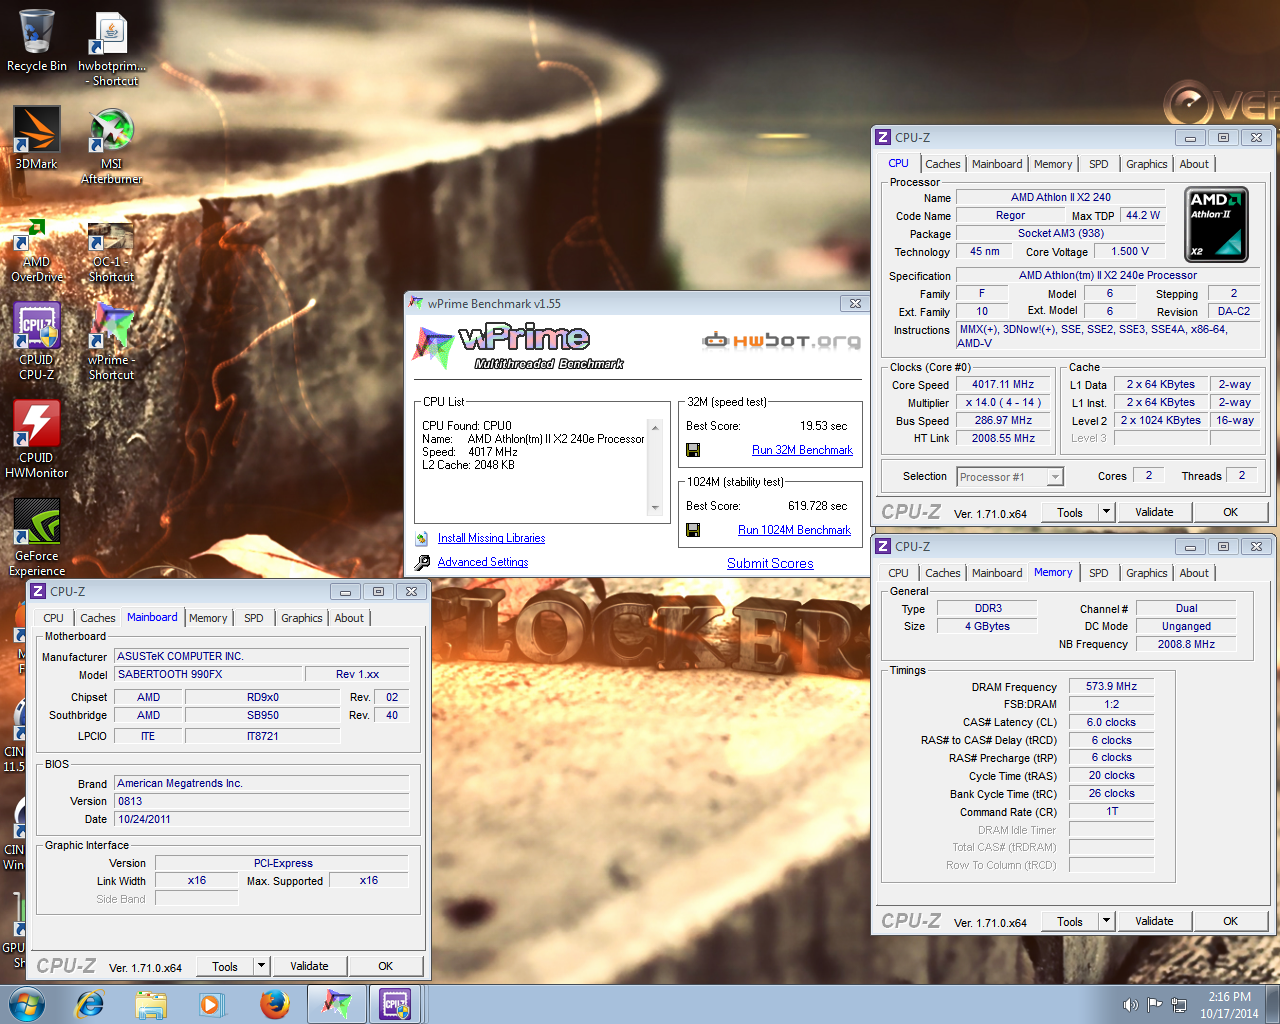1280x1024 pixels.
Task: Click the Install Missing Libraries icon
Action: (422, 538)
